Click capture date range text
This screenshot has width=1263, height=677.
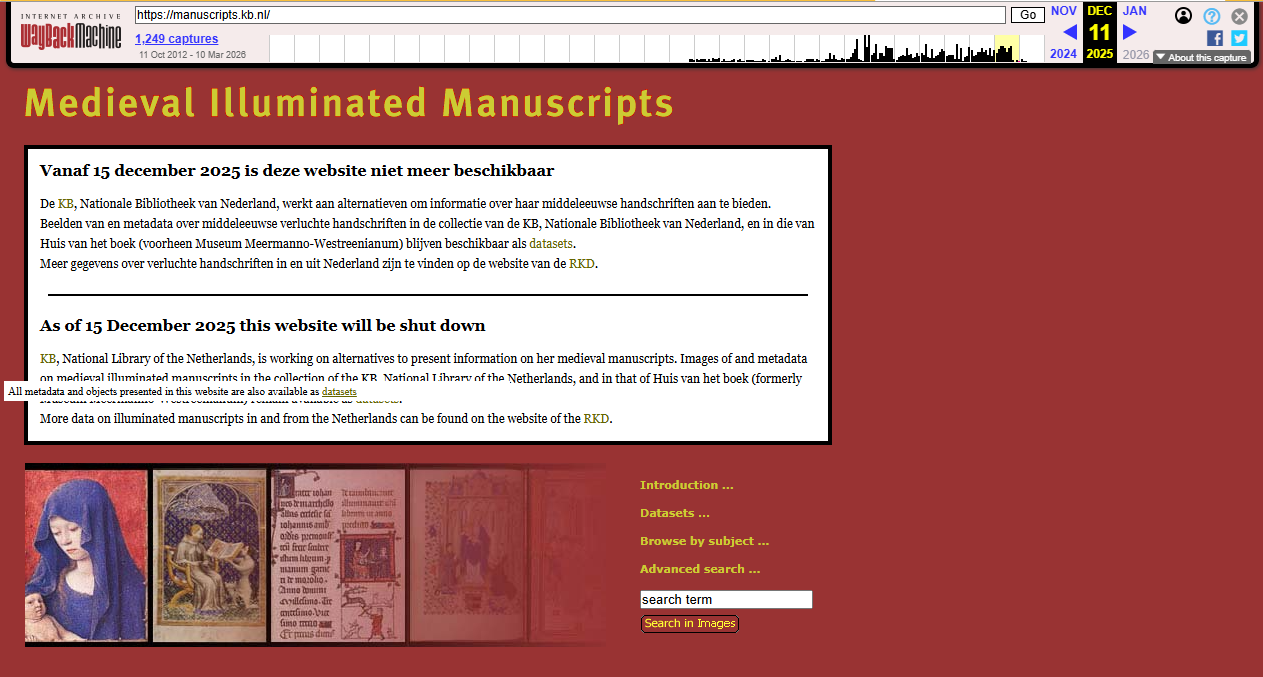click(192, 55)
